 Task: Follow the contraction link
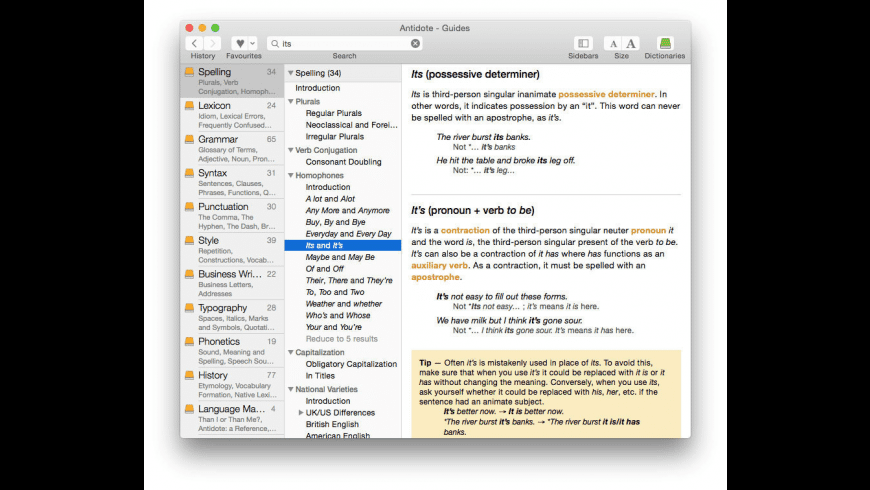click(x=465, y=230)
